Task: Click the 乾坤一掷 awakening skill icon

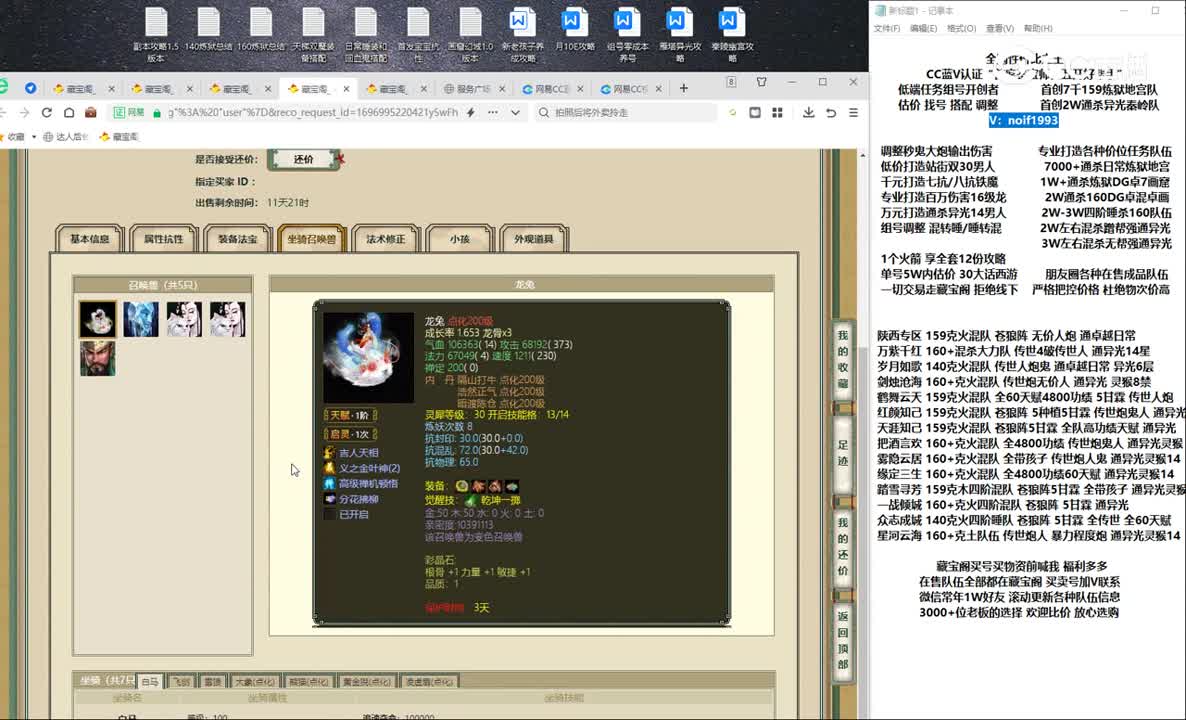Action: 470,501
